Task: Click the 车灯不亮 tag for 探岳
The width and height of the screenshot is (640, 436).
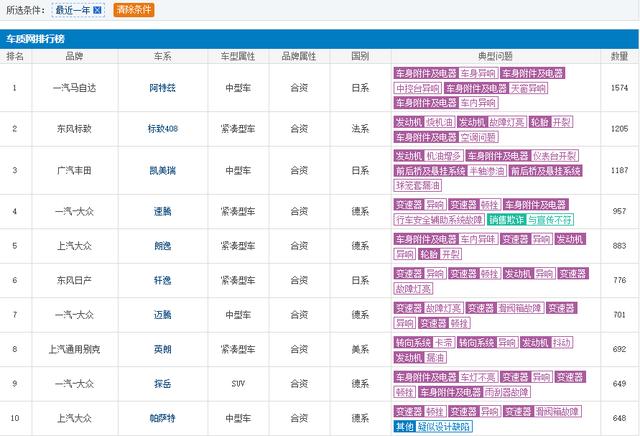Action: pos(478,377)
